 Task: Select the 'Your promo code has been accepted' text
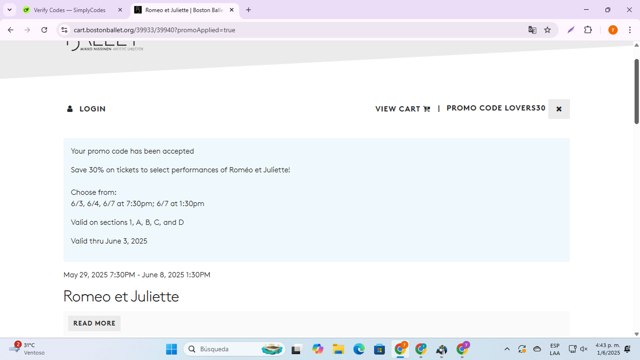(132, 151)
